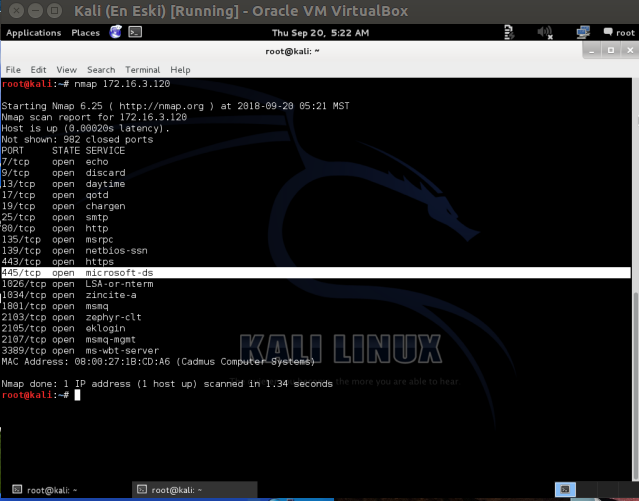Click the 2107/tcp msmq-mgmt line
The image size is (639, 501).
coord(68,340)
